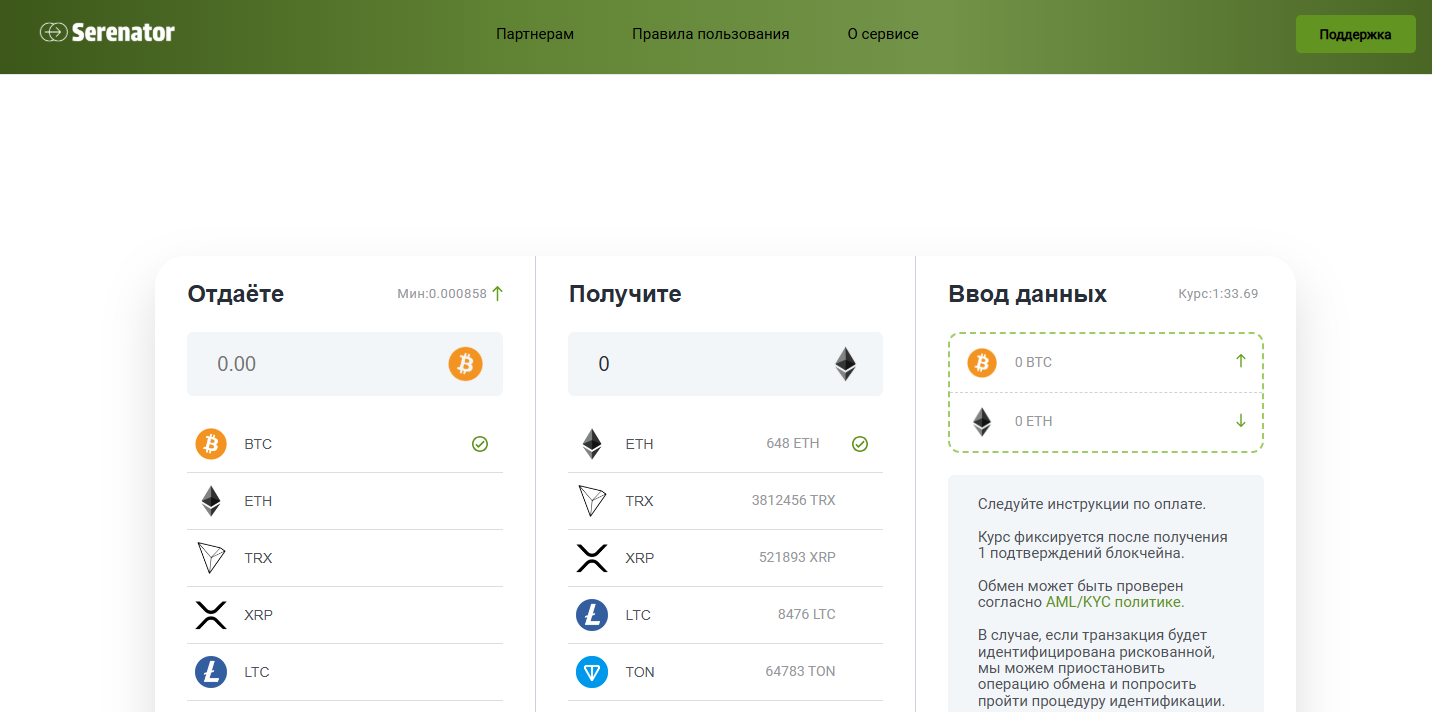1432x713 pixels.
Task: Click the 8476 LTC reserve value
Action: pyautogui.click(x=806, y=615)
